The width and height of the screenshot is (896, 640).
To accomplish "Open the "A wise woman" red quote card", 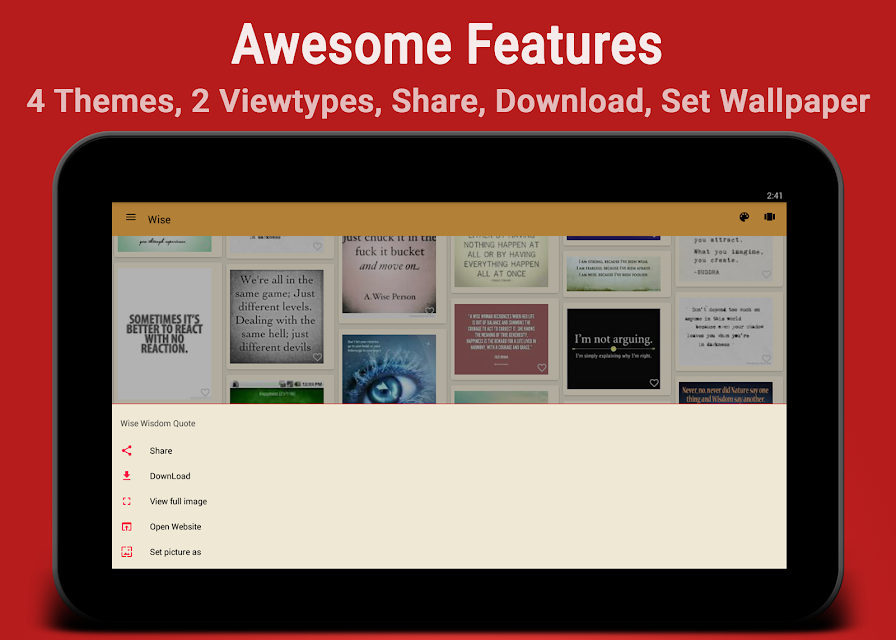I will coord(501,339).
